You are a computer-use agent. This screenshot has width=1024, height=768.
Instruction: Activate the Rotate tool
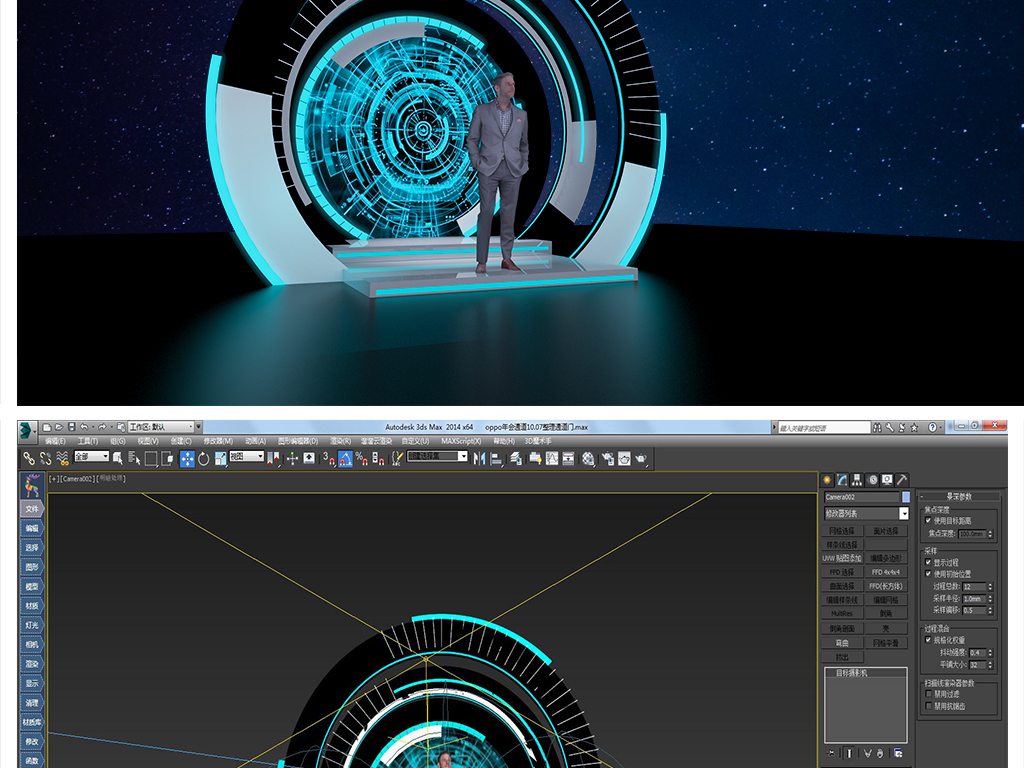(204, 458)
